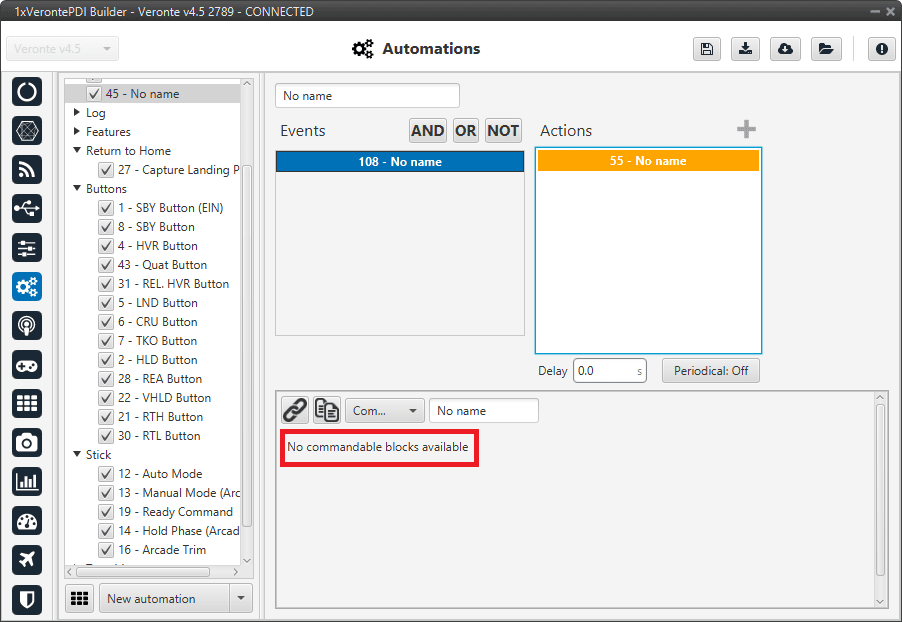Toggle the 12 - Auto Mode checkbox
Viewport: 902px width, 622px height.
tap(105, 474)
